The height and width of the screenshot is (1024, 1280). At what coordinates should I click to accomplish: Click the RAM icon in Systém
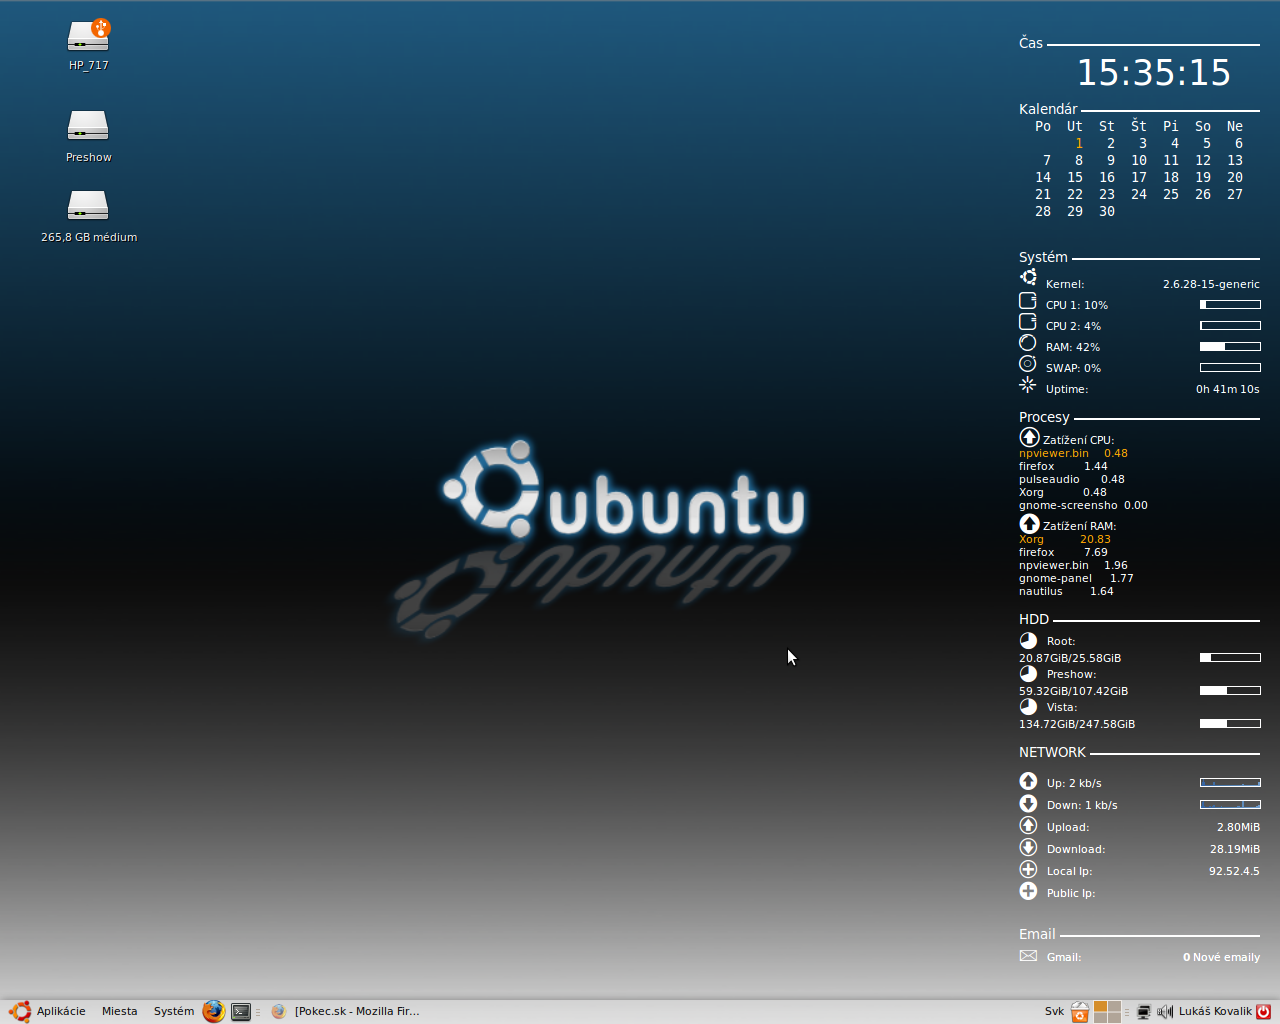pyautogui.click(x=1028, y=343)
